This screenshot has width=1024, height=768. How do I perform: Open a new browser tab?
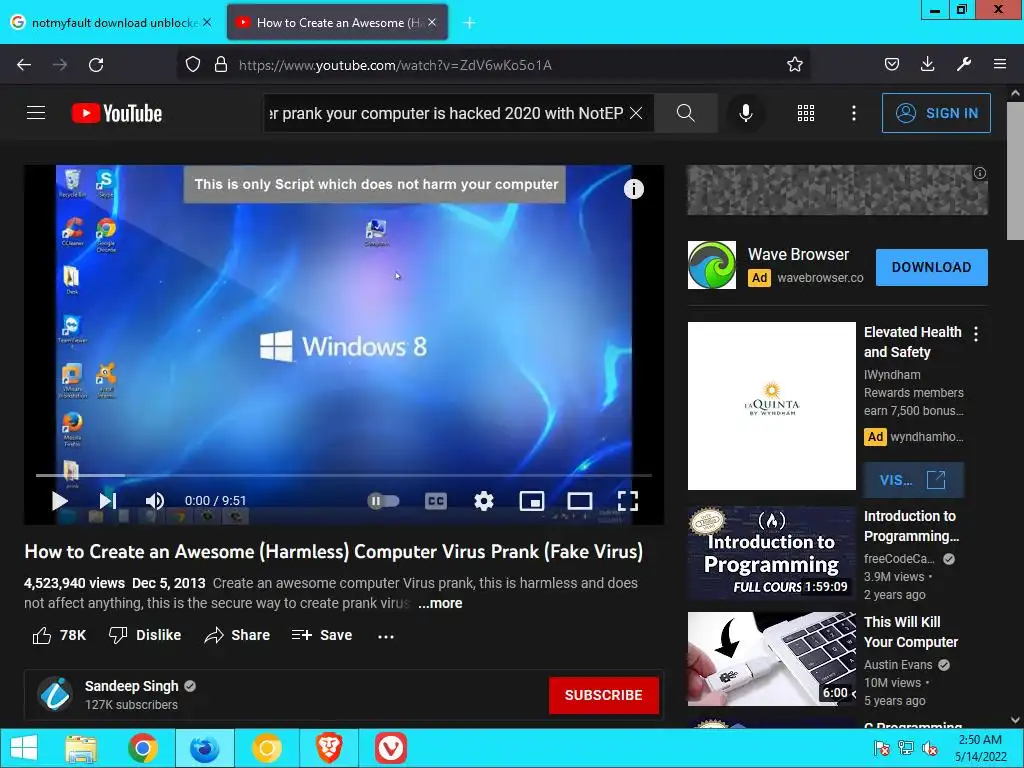pos(469,23)
